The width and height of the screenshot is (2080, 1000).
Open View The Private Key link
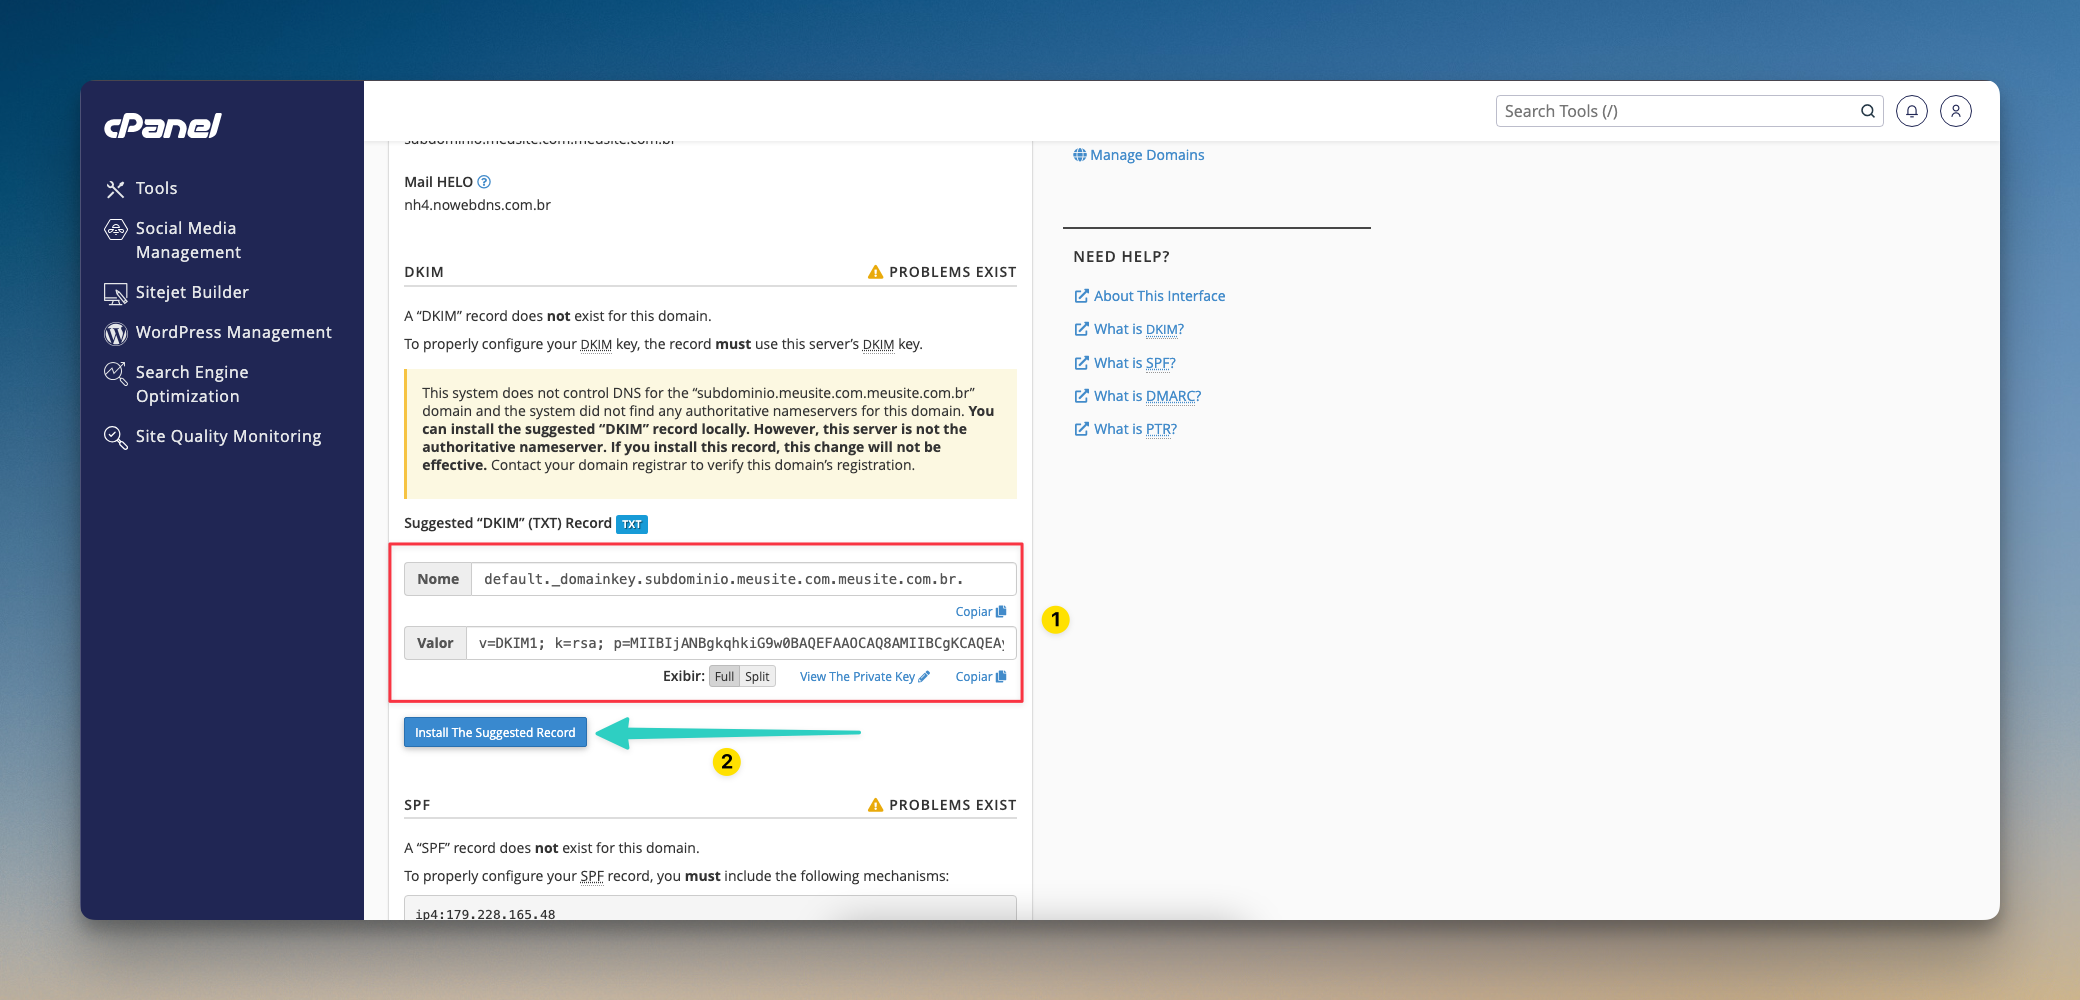point(864,677)
